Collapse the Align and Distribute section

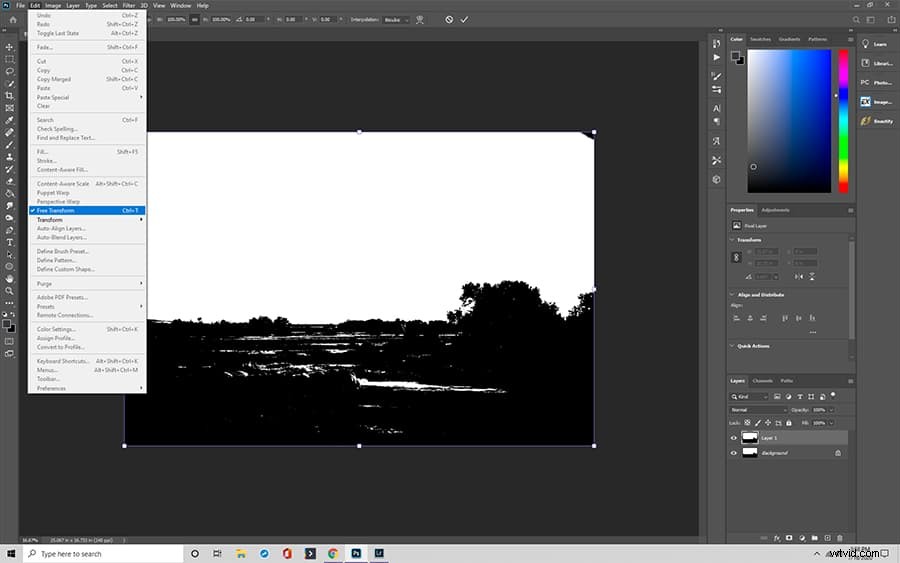pyautogui.click(x=732, y=294)
